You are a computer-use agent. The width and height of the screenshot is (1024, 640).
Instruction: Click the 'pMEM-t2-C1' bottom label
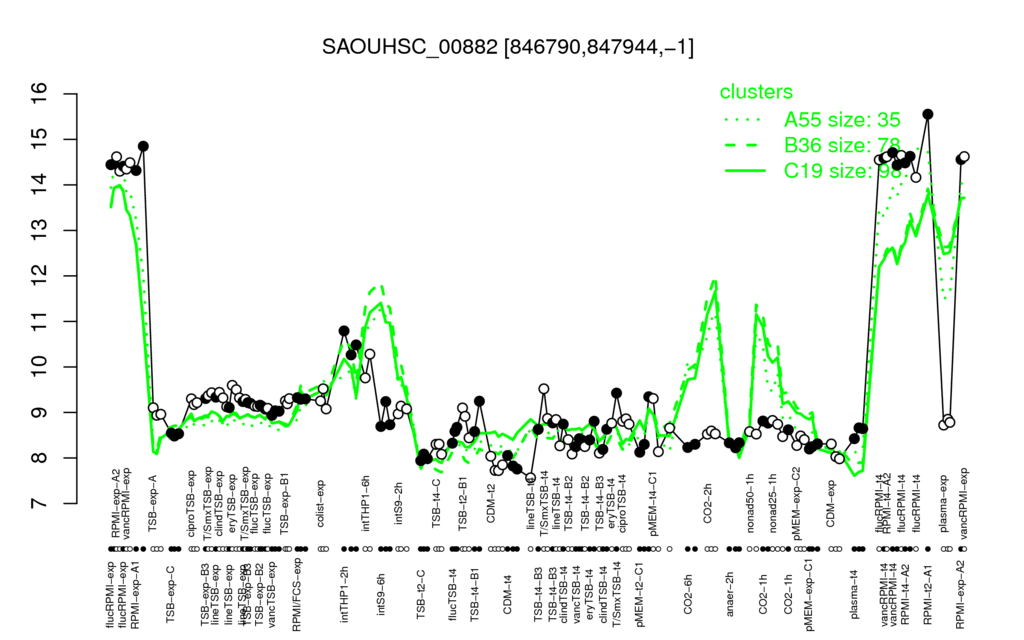pyautogui.click(x=639, y=594)
